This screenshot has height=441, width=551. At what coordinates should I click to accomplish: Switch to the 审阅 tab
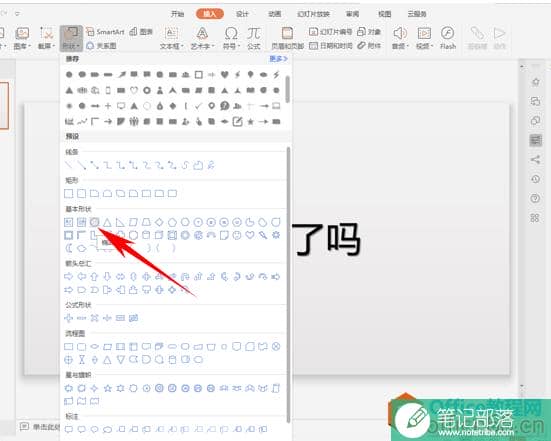[352, 14]
